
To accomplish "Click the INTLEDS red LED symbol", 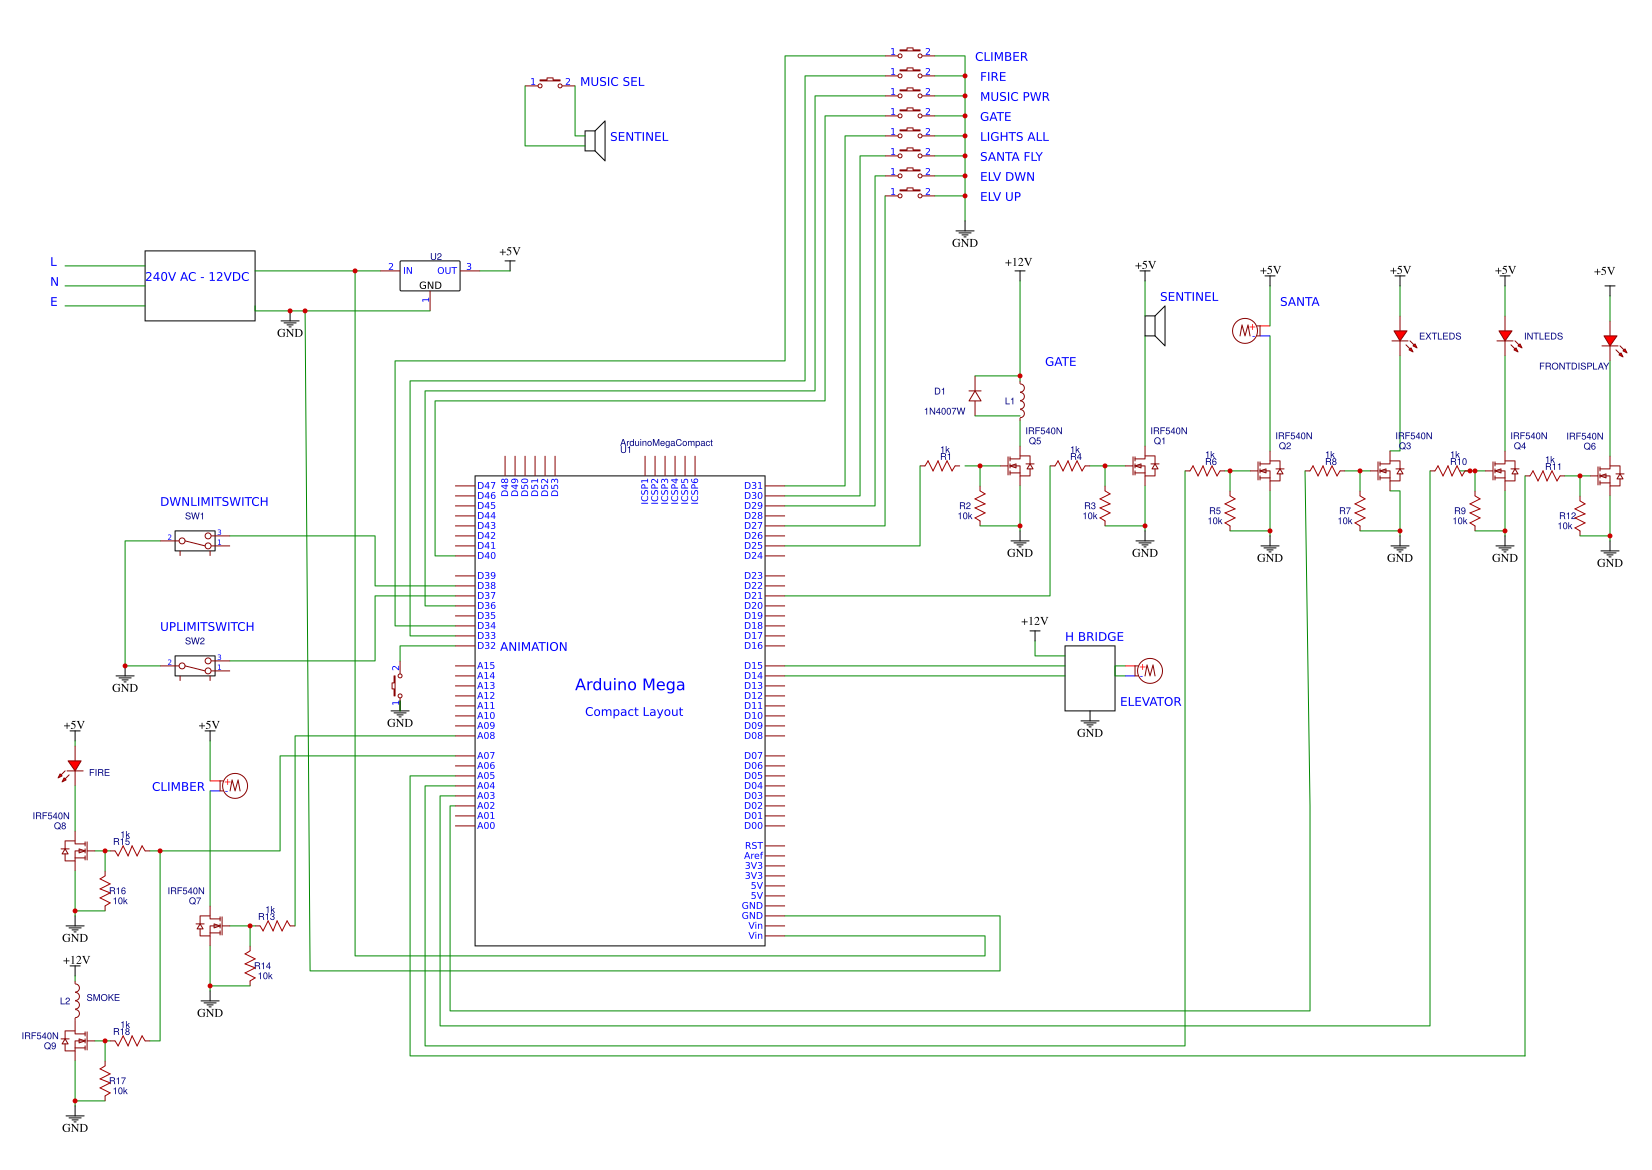I will pyautogui.click(x=1505, y=337).
